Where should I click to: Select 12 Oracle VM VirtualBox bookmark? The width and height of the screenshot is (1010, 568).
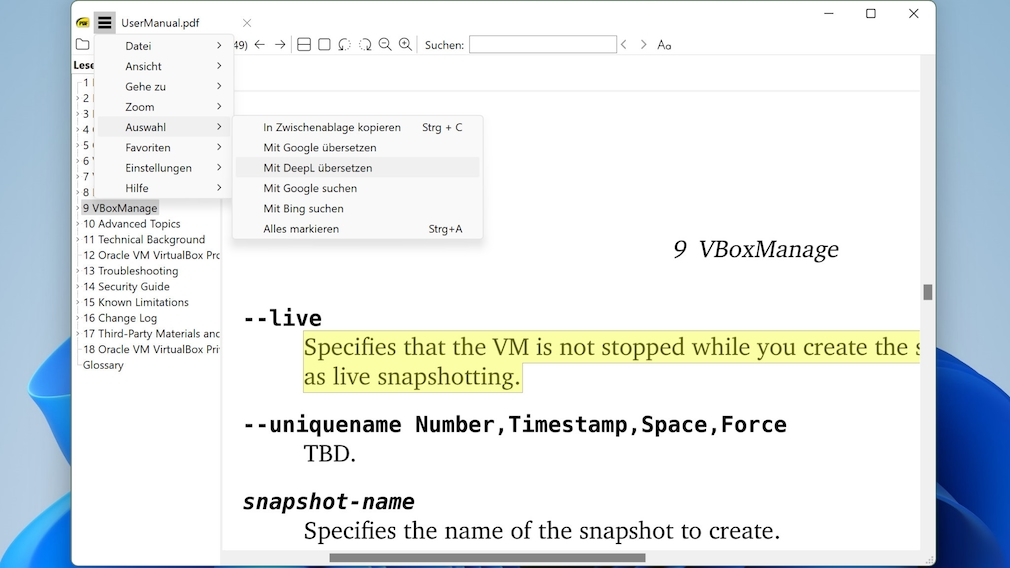(x=151, y=255)
